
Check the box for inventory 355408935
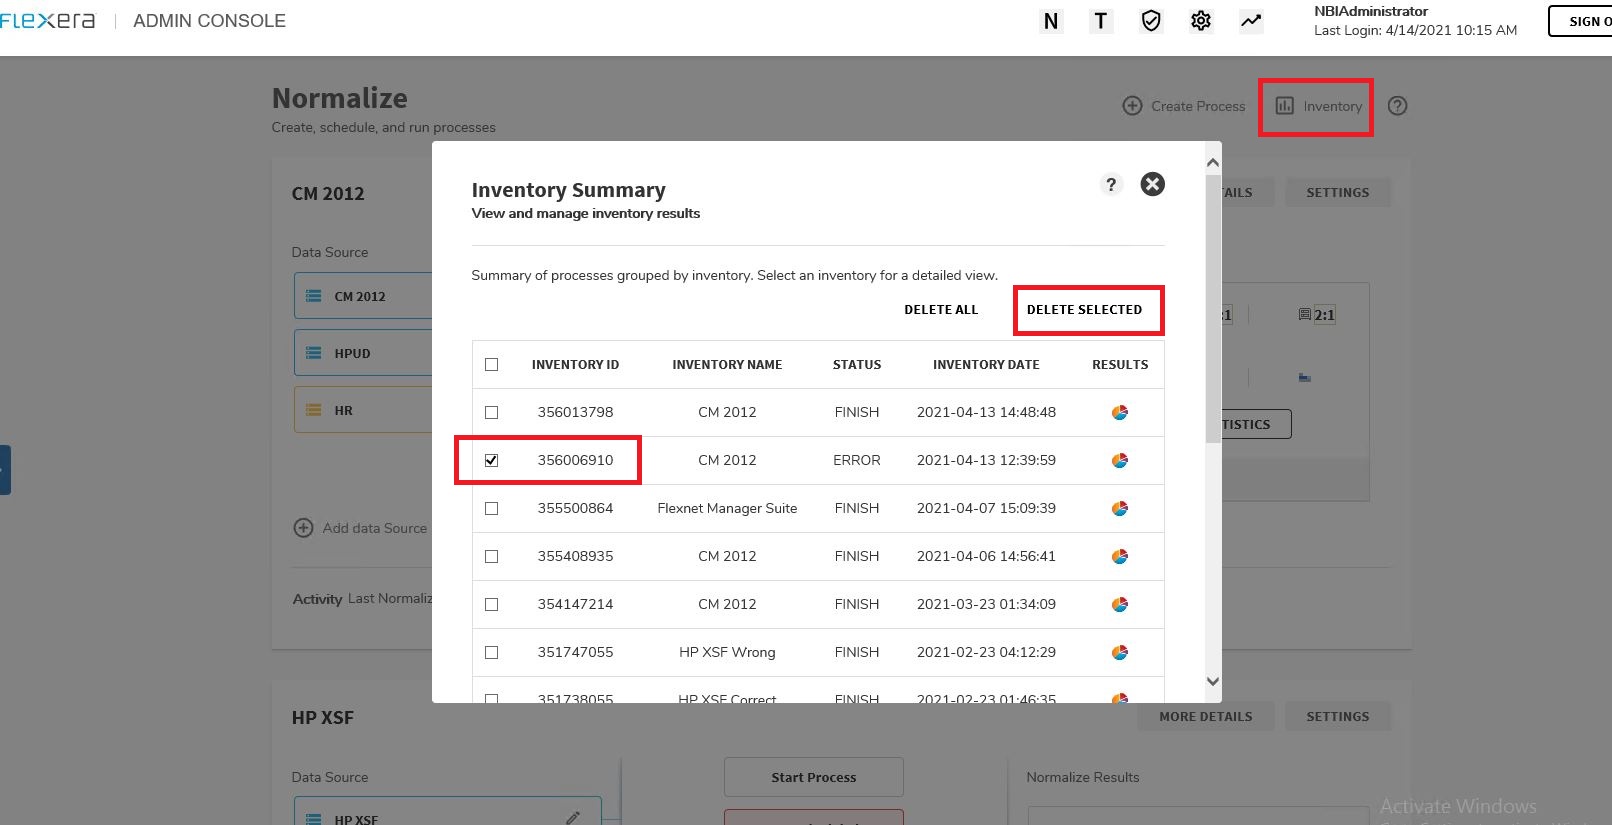click(491, 556)
